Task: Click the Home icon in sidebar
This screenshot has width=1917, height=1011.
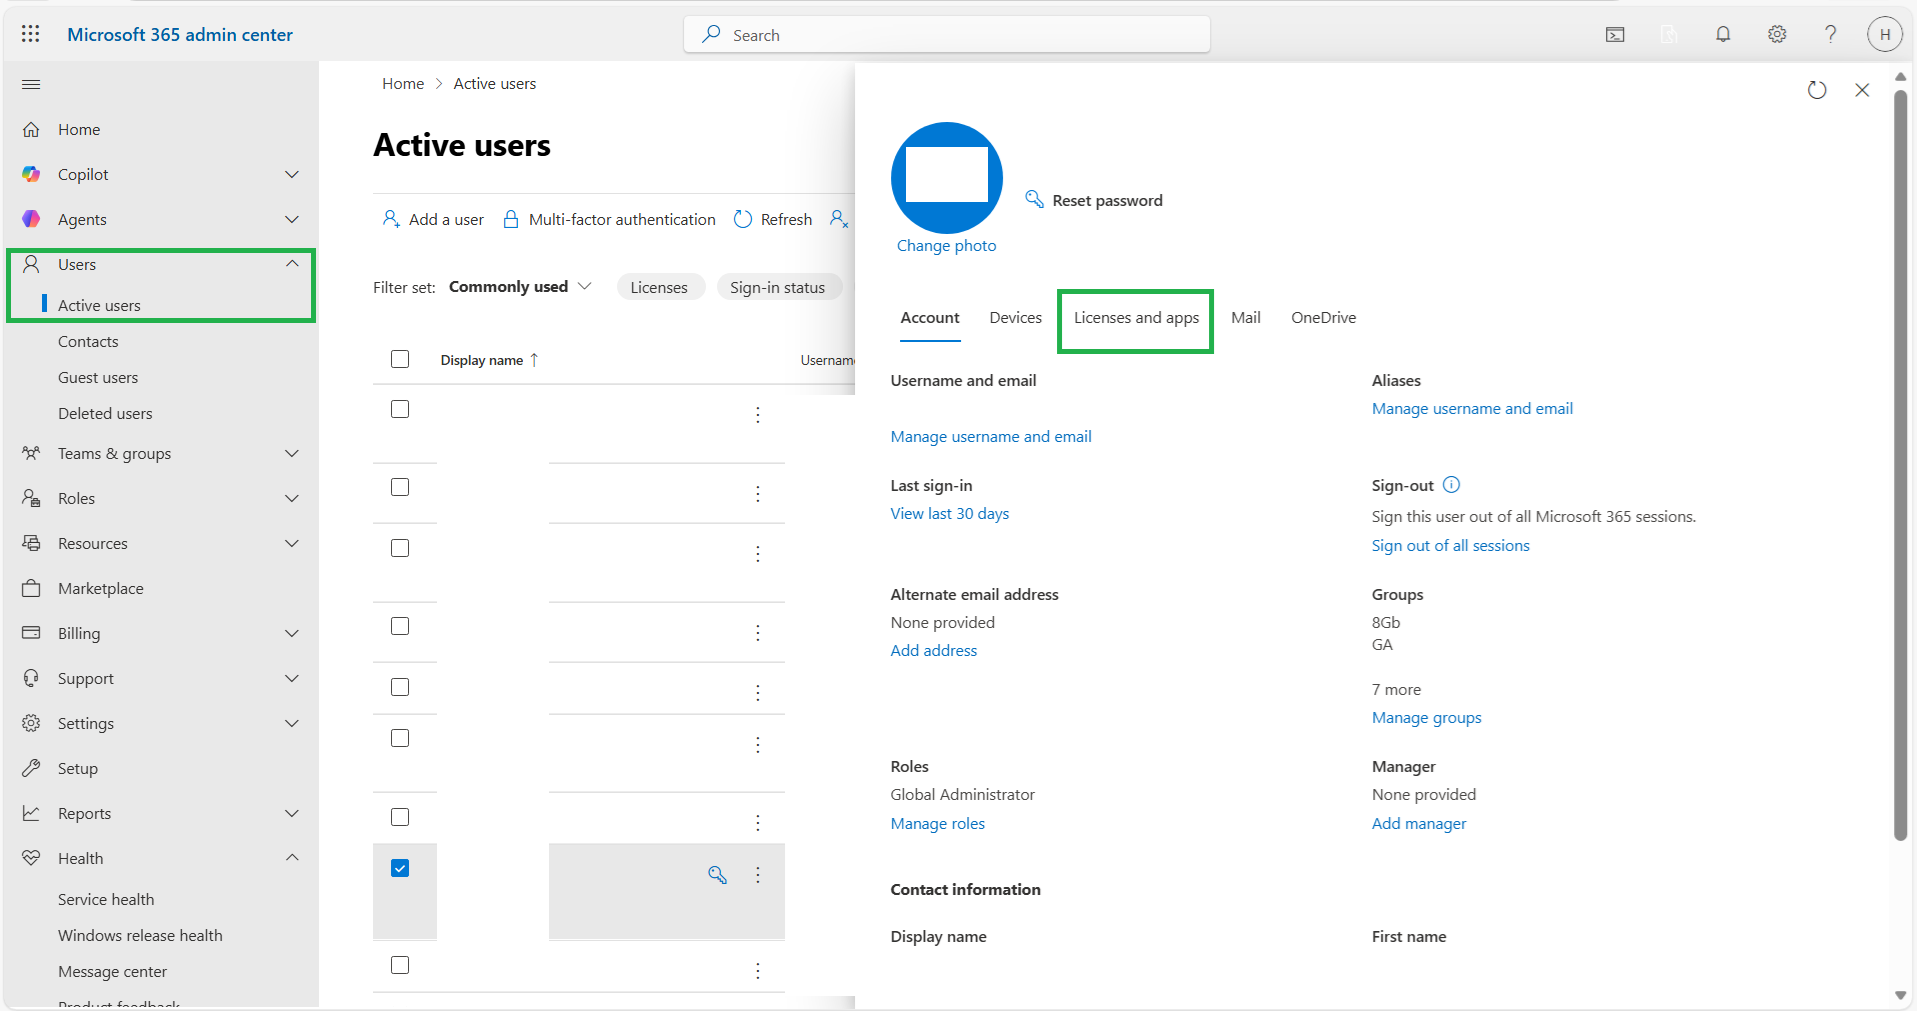Action: [x=31, y=129]
